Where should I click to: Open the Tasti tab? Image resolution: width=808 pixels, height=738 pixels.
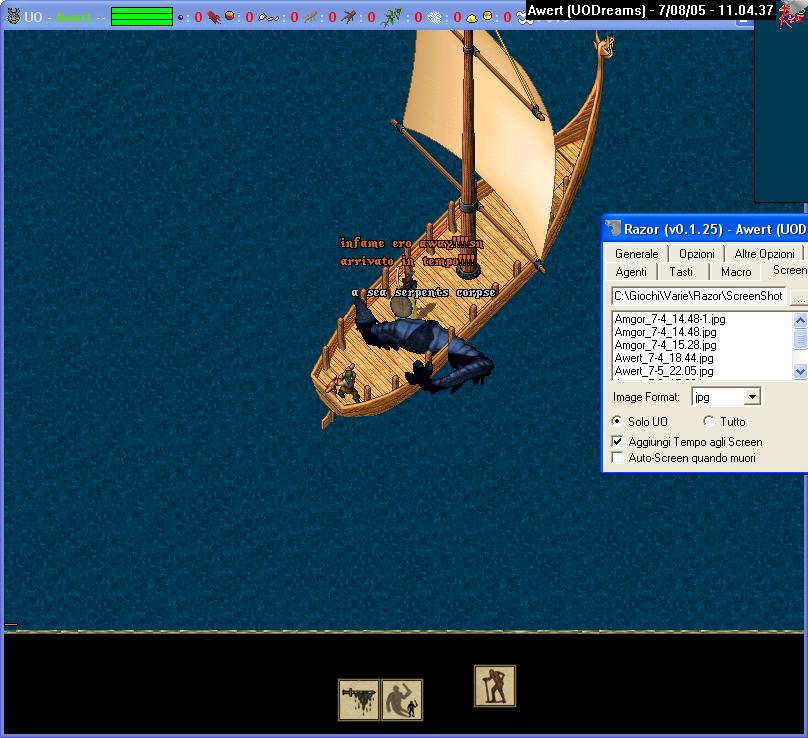click(681, 272)
